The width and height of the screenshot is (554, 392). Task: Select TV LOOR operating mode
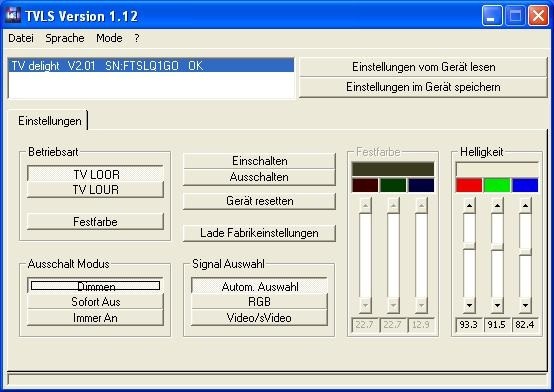click(x=95, y=174)
